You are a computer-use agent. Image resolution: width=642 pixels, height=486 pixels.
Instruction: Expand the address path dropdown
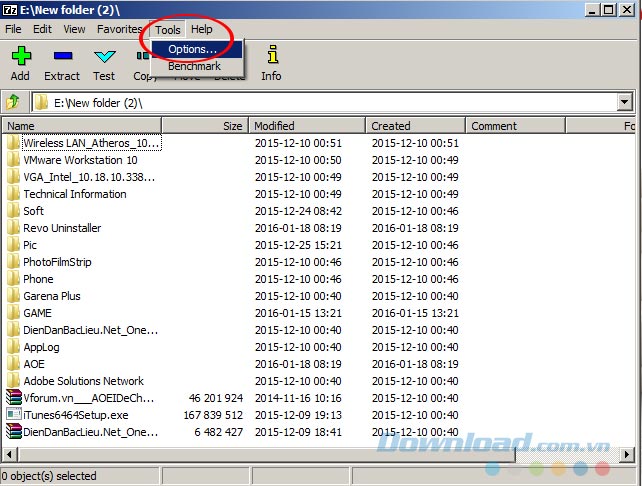pyautogui.click(x=625, y=102)
